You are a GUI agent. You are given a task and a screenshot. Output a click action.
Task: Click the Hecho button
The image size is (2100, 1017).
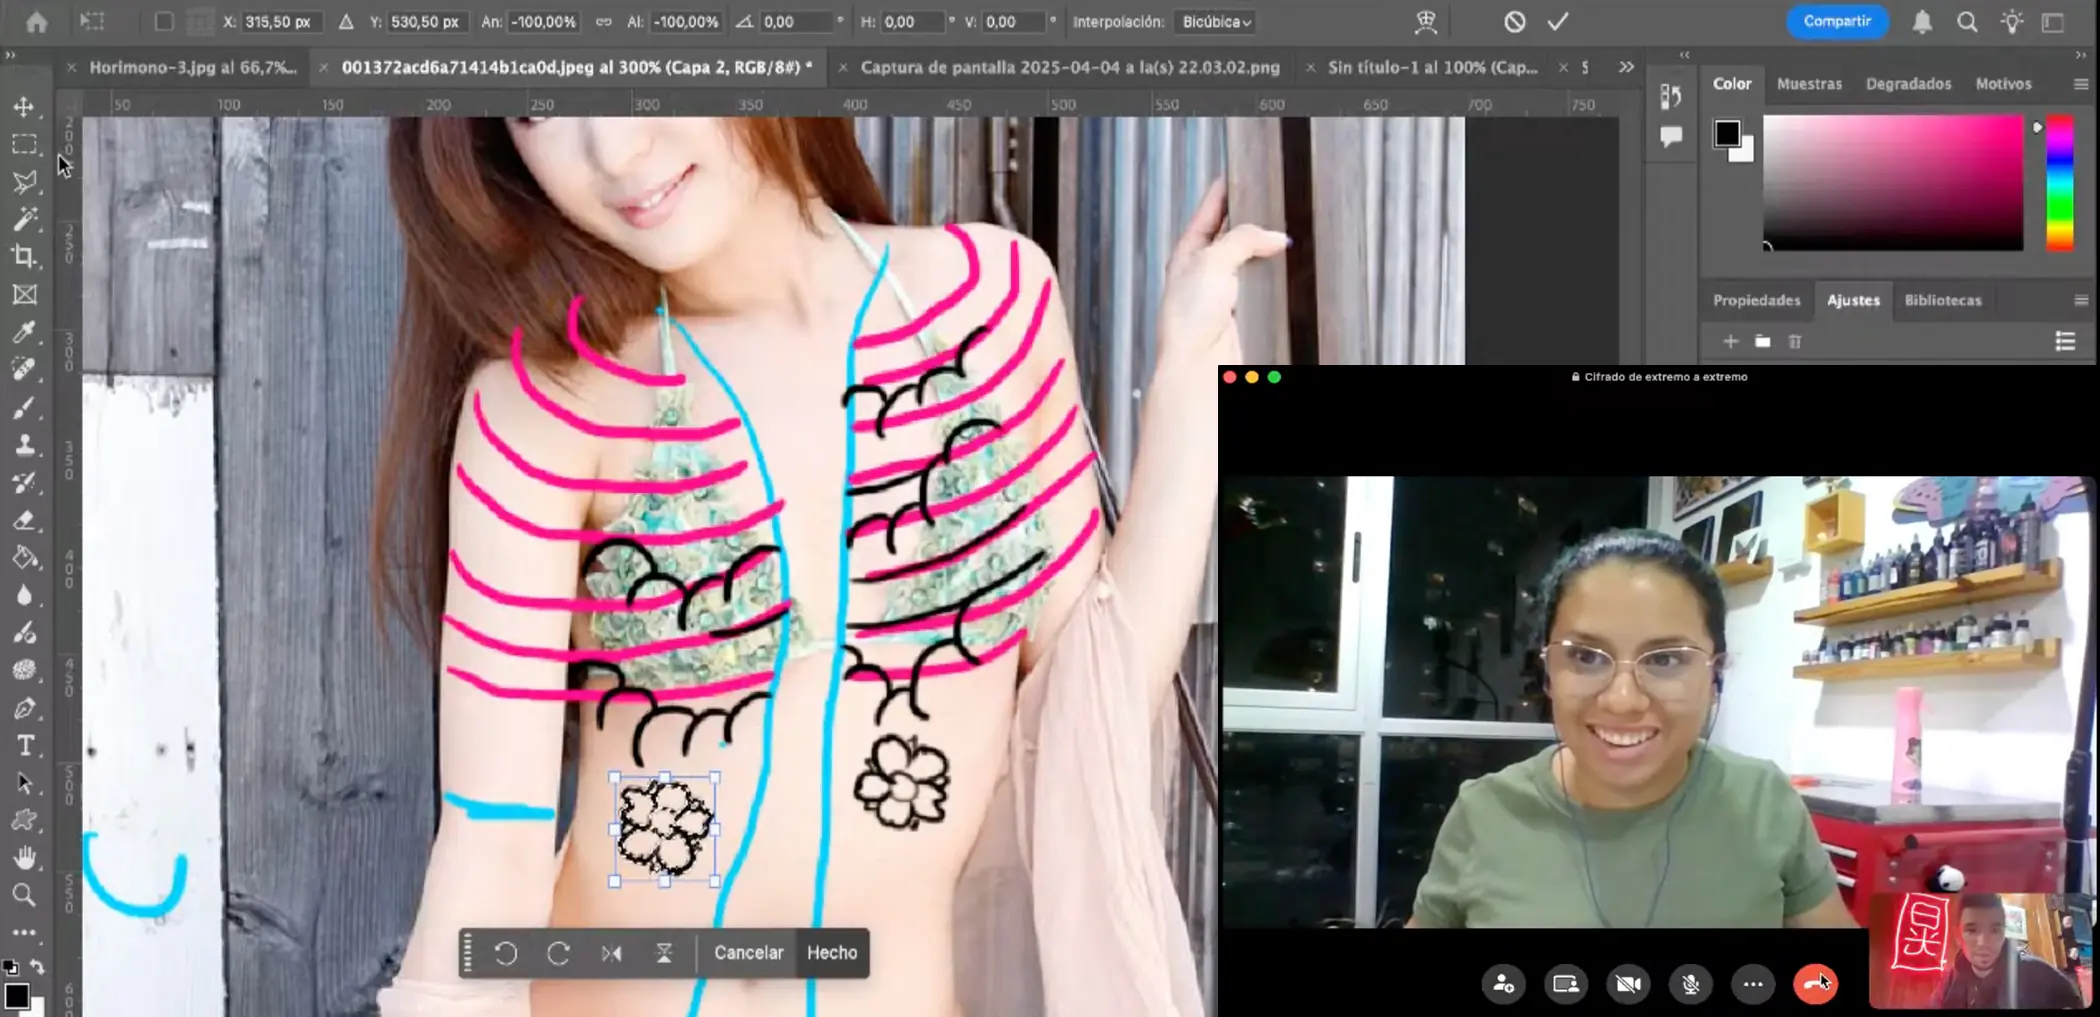(832, 953)
